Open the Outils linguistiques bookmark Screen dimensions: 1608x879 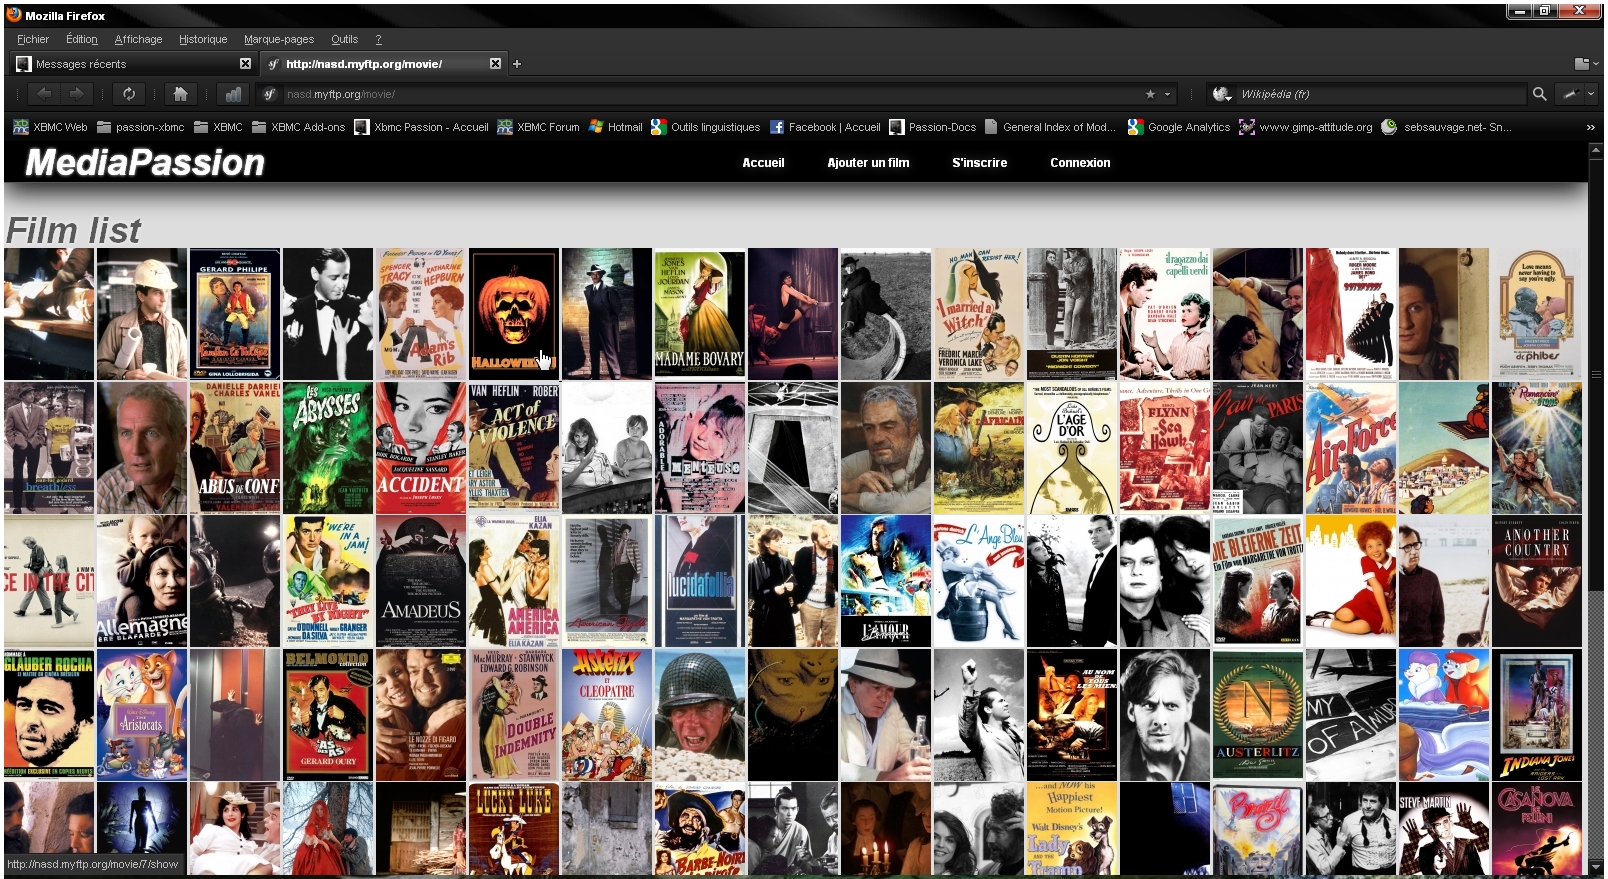pyautogui.click(x=705, y=127)
